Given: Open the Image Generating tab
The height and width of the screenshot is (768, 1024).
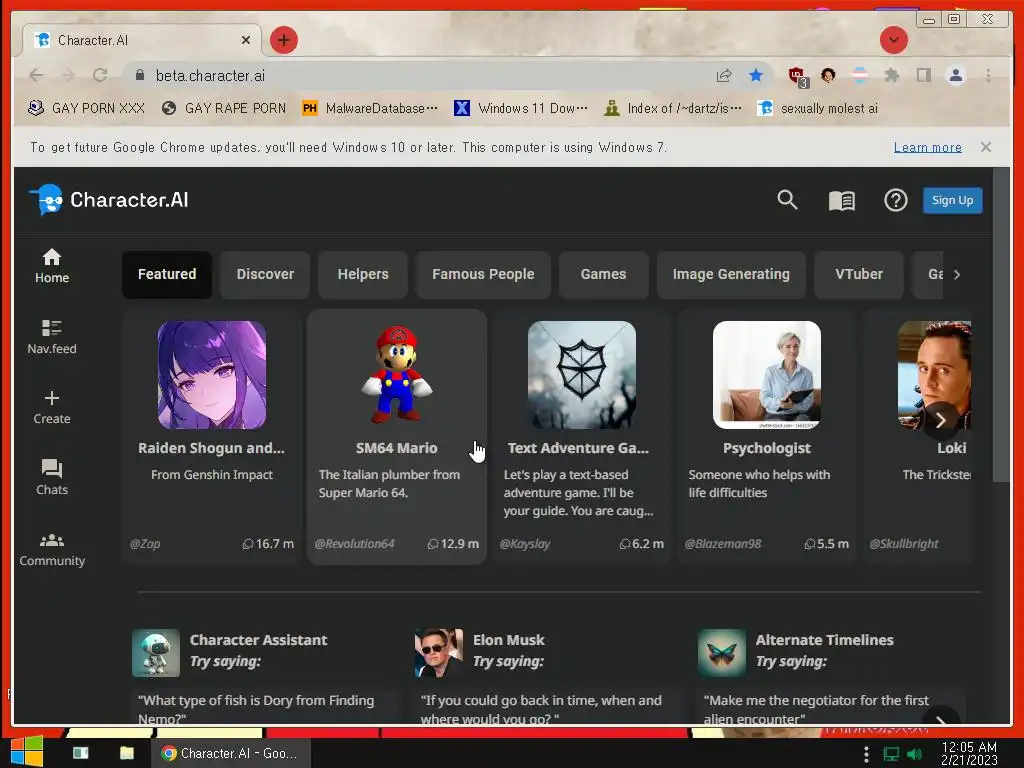Looking at the screenshot, I should pos(731,274).
